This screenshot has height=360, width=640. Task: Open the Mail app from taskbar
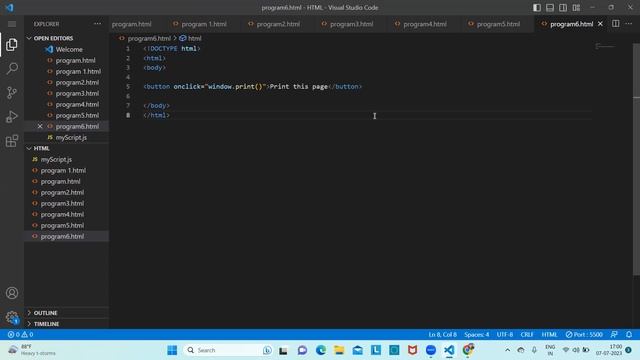click(x=358, y=350)
